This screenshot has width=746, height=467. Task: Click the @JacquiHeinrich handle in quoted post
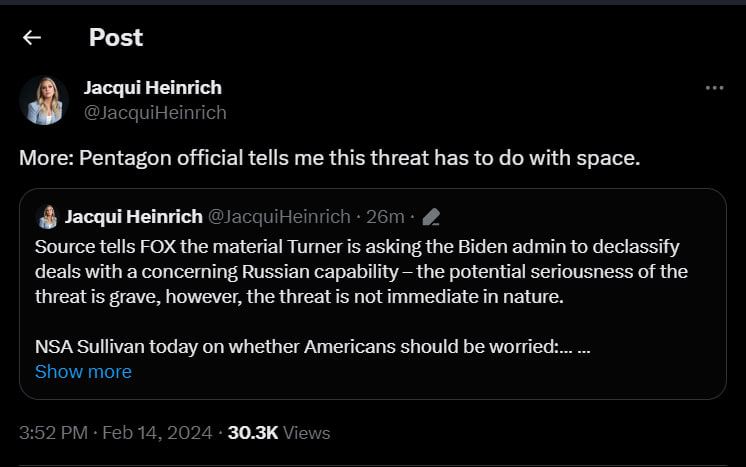coord(278,216)
